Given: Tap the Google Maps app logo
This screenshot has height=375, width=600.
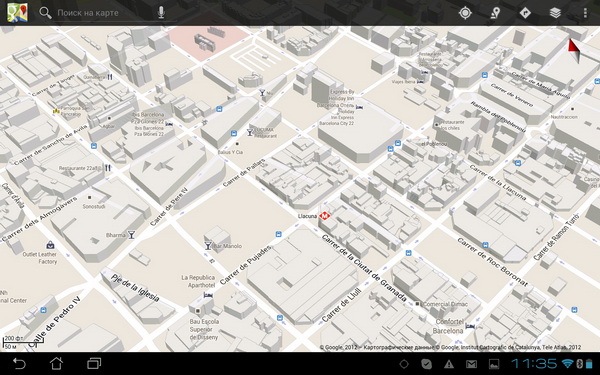Looking at the screenshot, I should coord(17,13).
